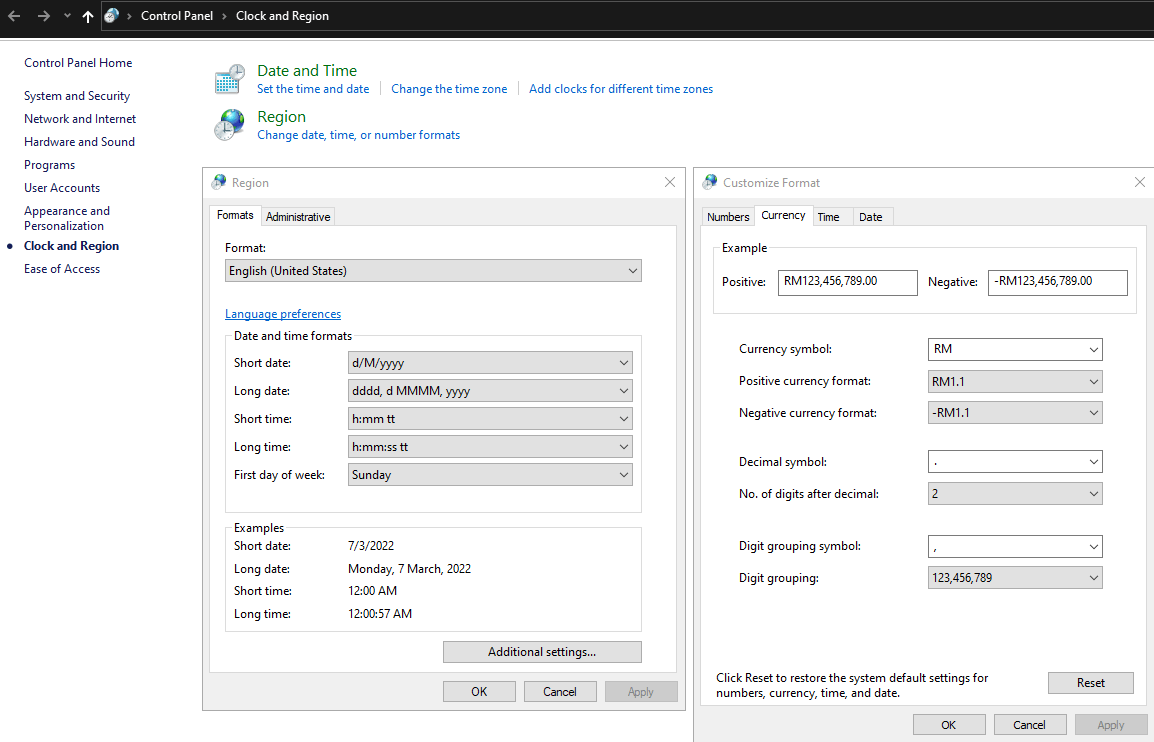The height and width of the screenshot is (742, 1154).
Task: Expand the Long date format dropdown
Action: point(489,391)
